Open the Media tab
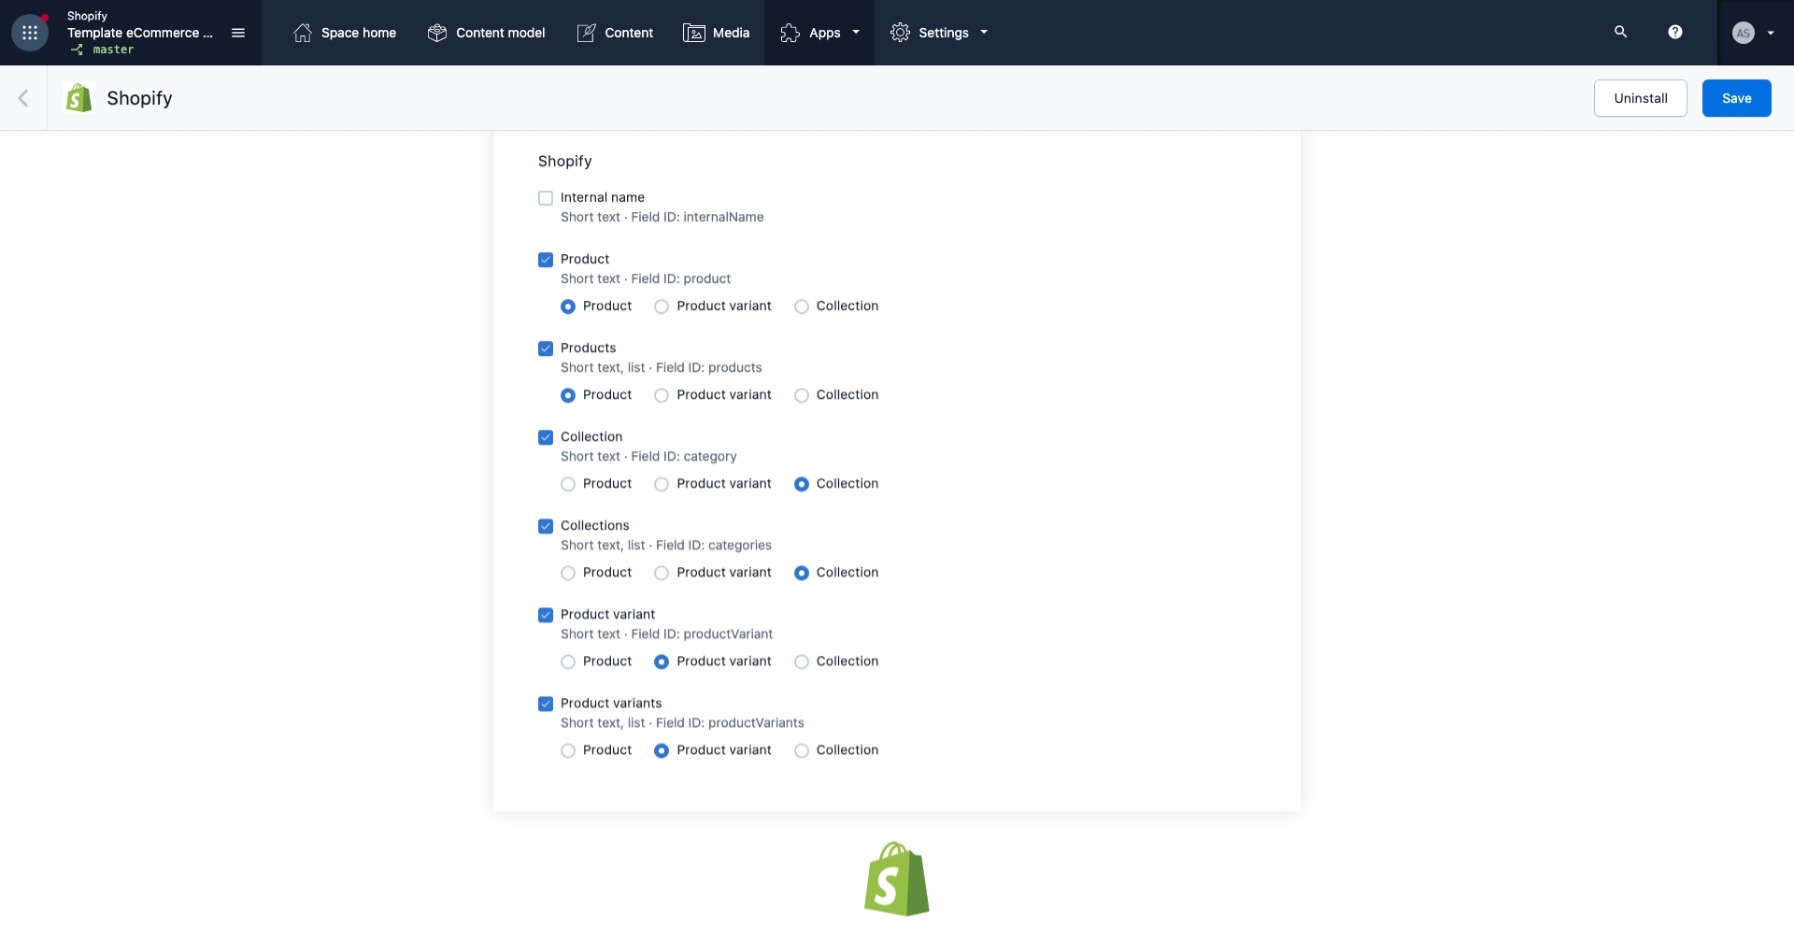 pos(717,33)
